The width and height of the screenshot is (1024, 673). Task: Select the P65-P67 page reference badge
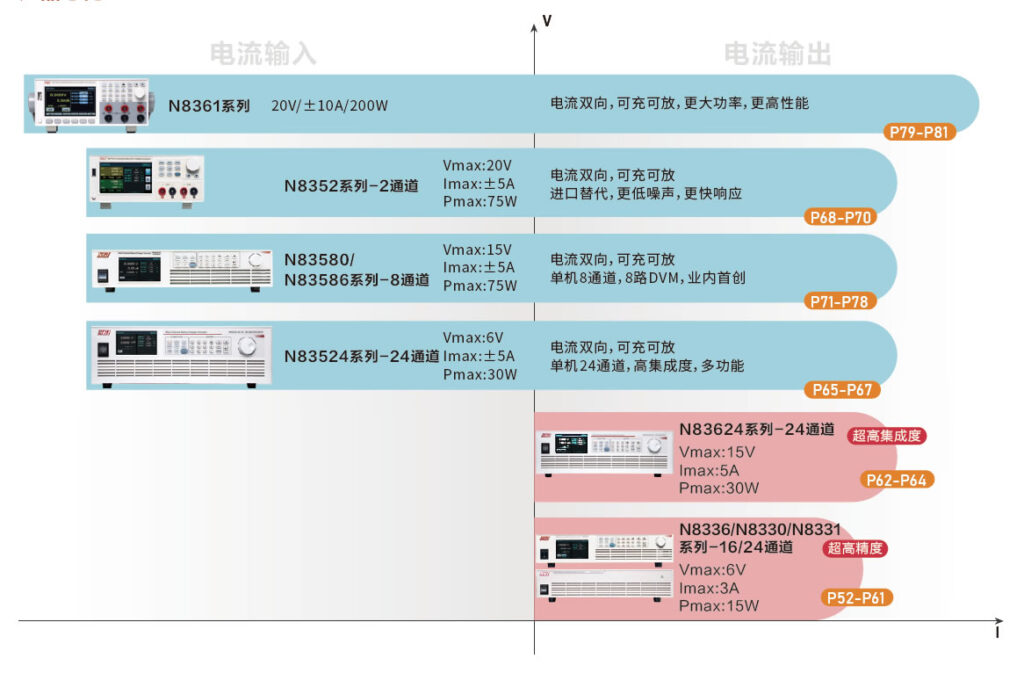click(x=839, y=389)
